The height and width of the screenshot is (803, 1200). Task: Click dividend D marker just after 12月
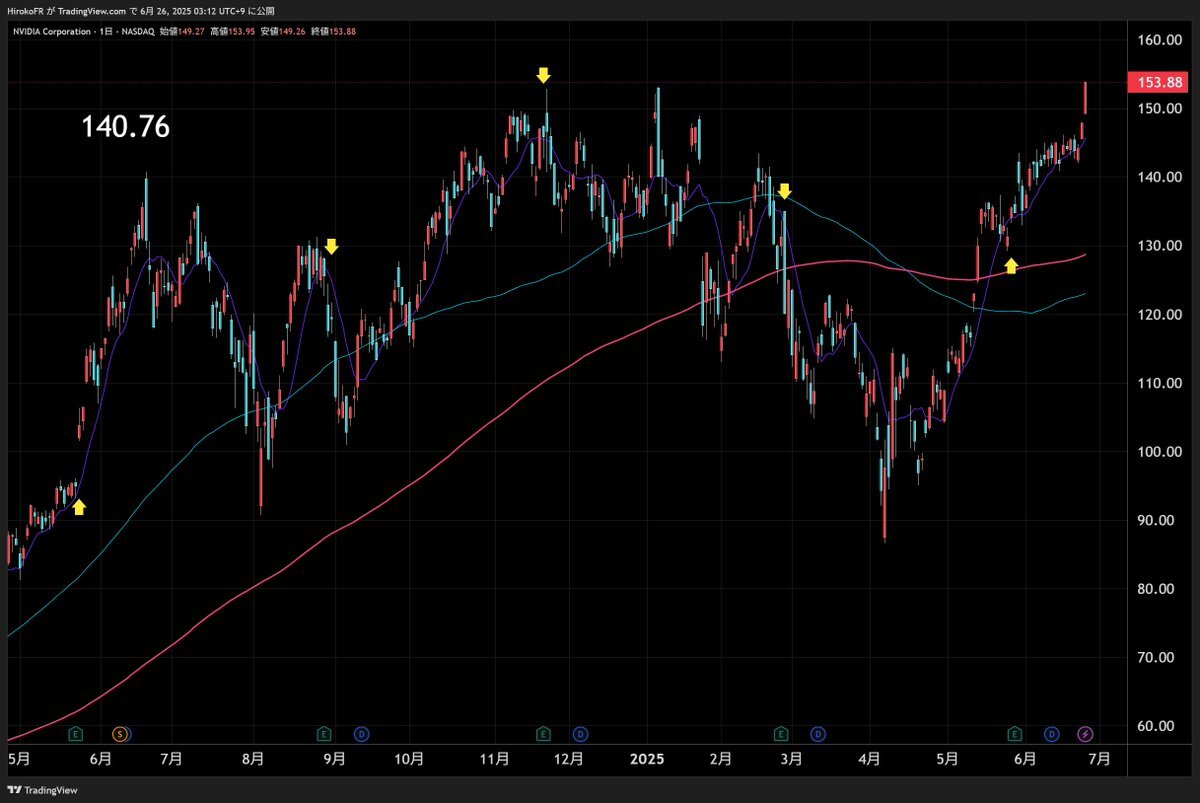click(580, 734)
